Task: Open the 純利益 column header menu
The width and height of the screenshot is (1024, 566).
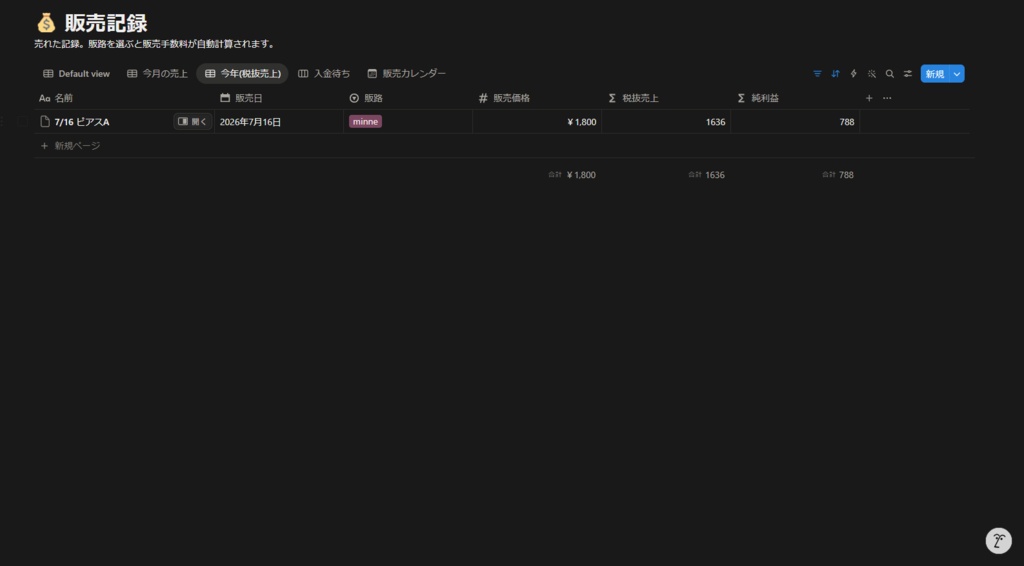Action: [x=795, y=98]
